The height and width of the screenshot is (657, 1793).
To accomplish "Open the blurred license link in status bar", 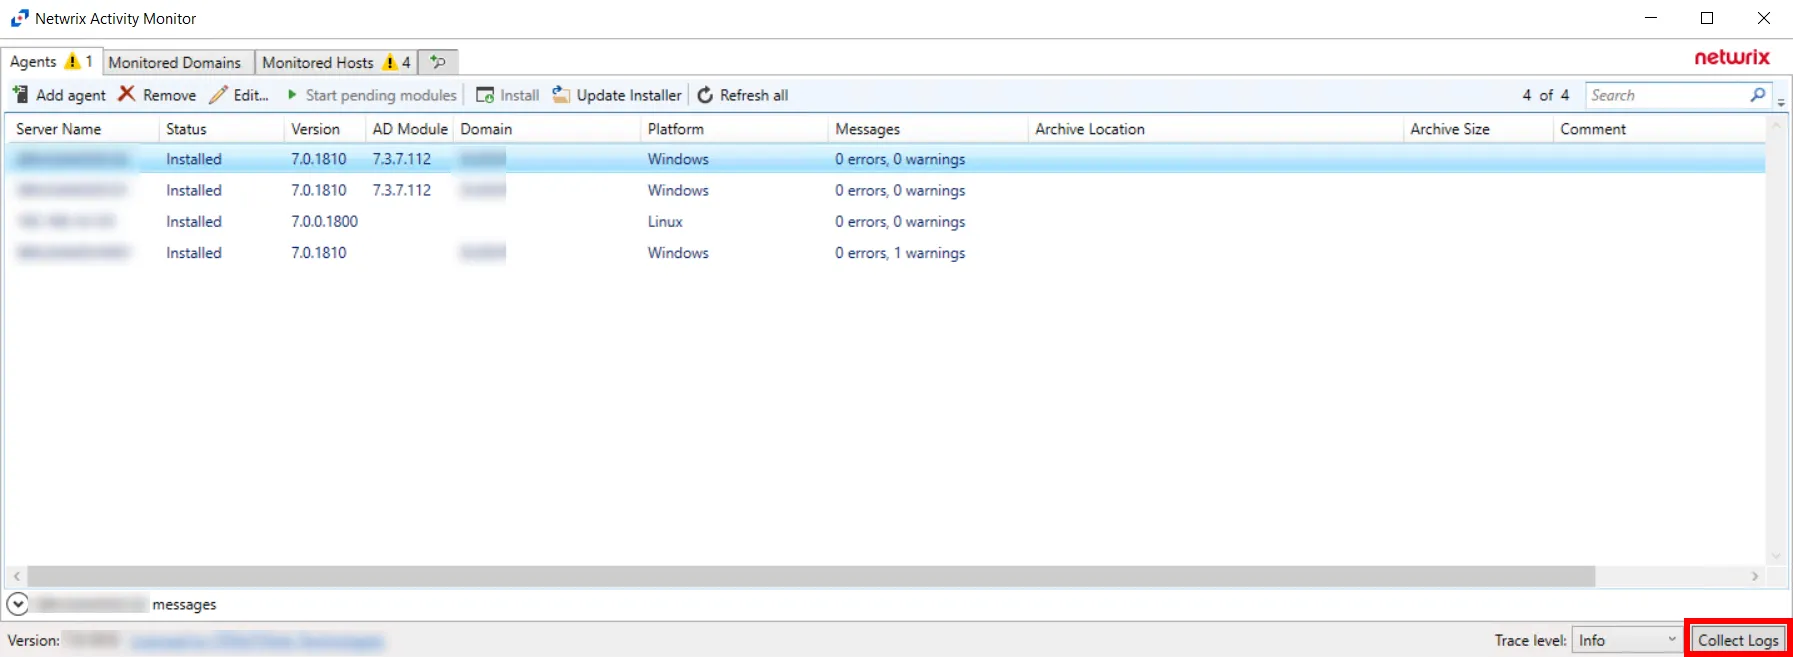I will (x=257, y=641).
